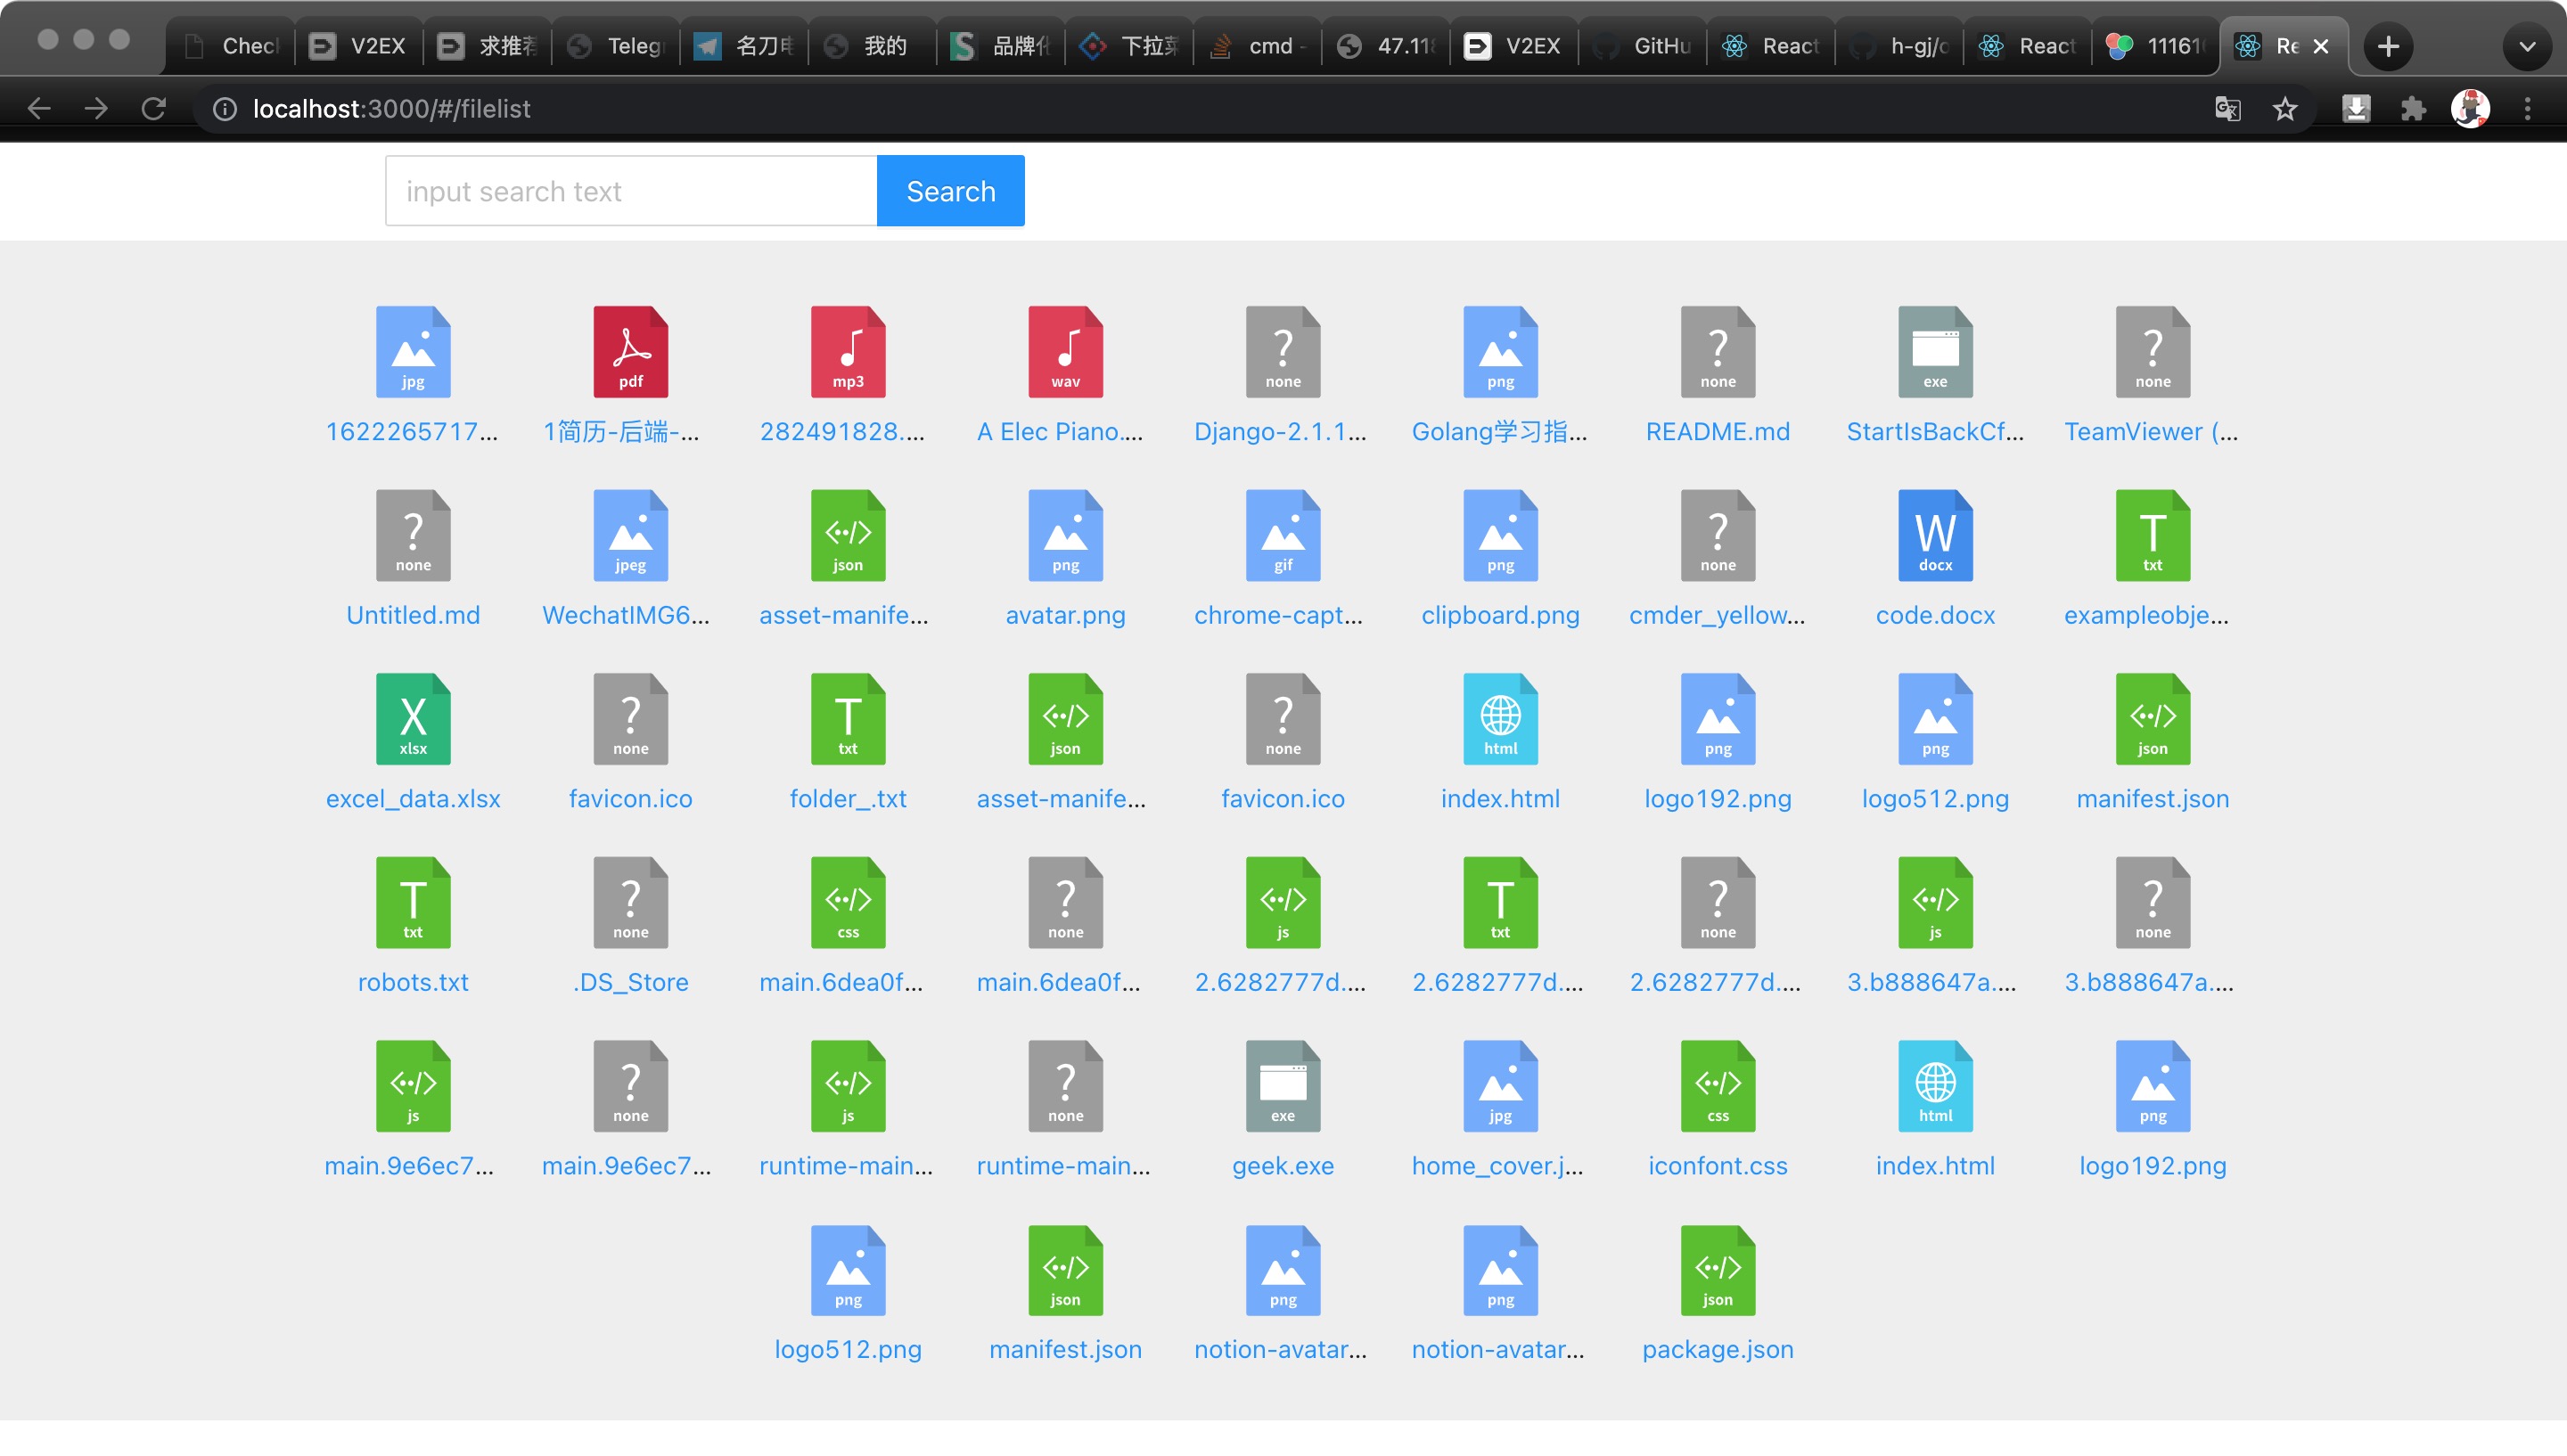Open the code.docx Word icon

tap(1935, 535)
